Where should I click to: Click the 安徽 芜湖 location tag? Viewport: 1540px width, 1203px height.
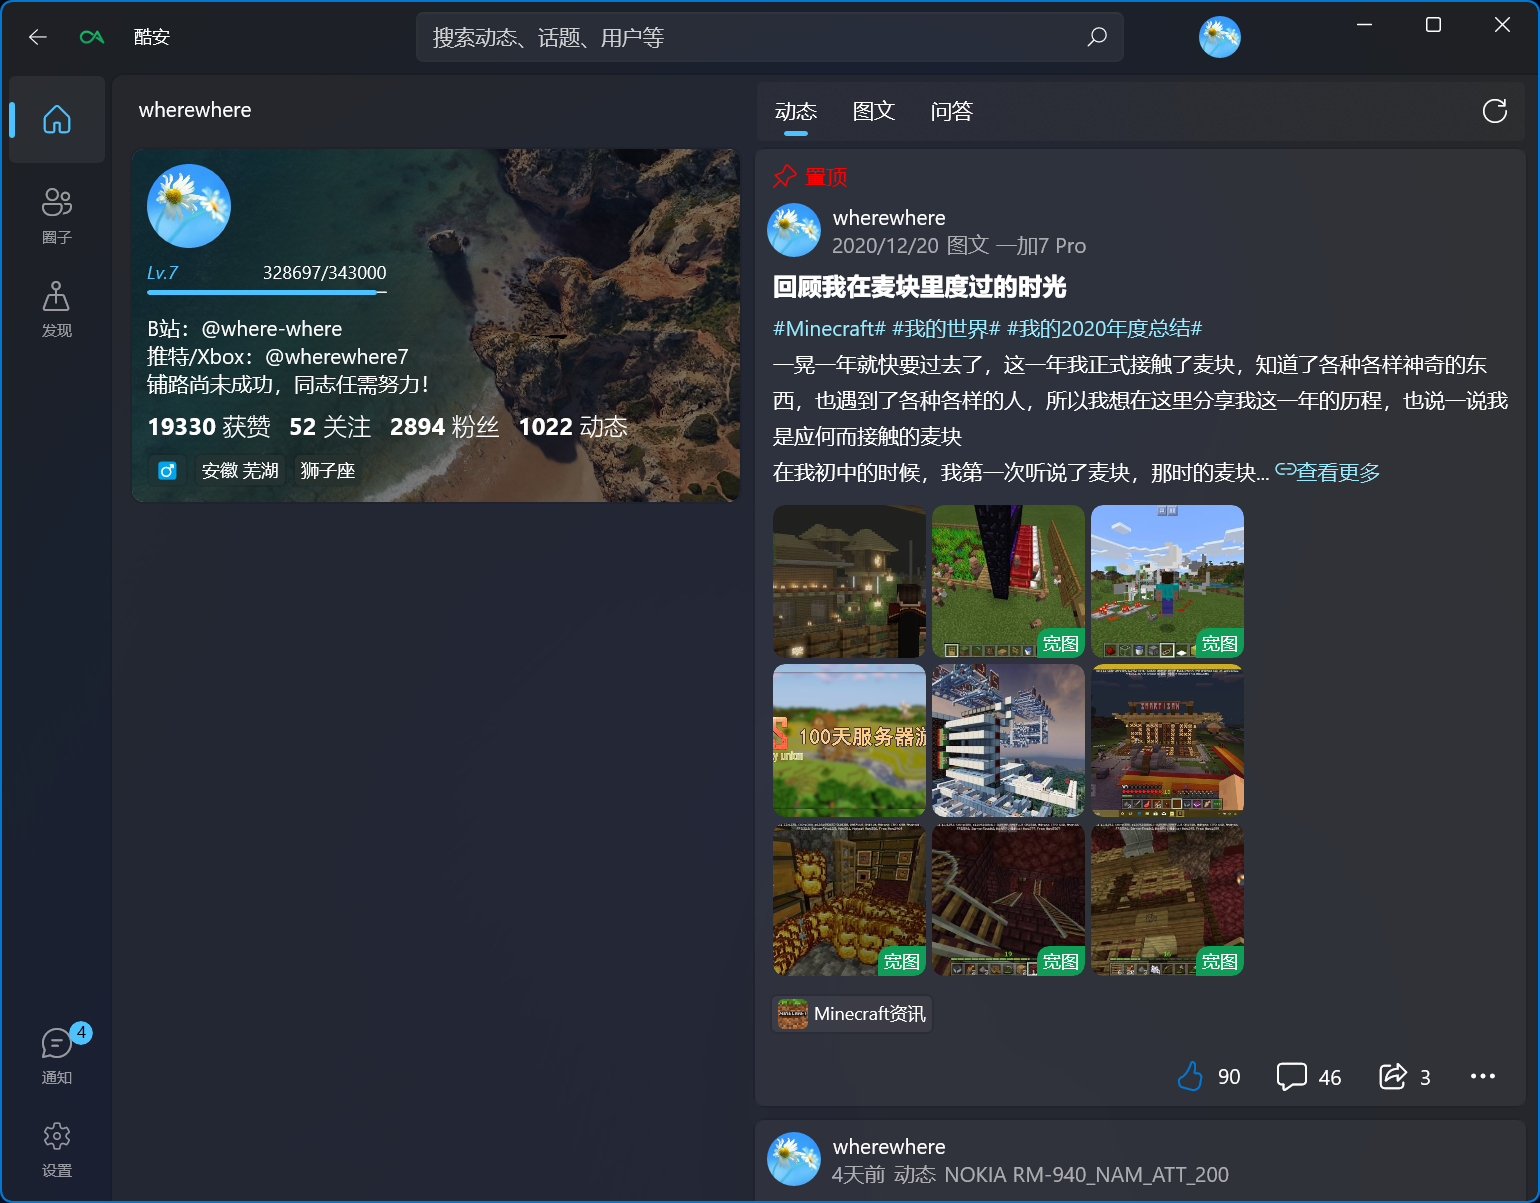240,470
